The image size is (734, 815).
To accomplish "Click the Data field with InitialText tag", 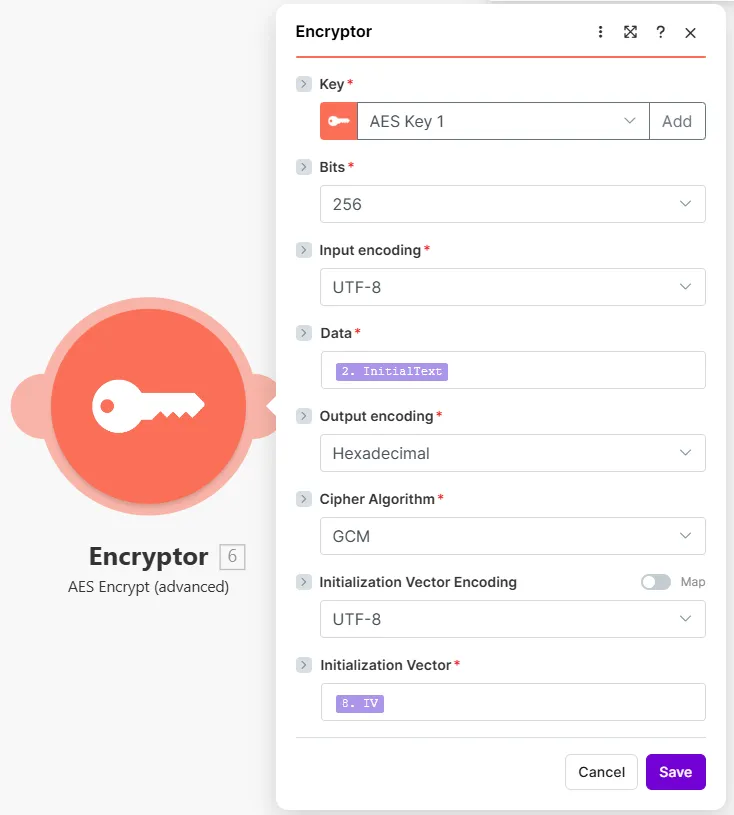I will (x=513, y=370).
